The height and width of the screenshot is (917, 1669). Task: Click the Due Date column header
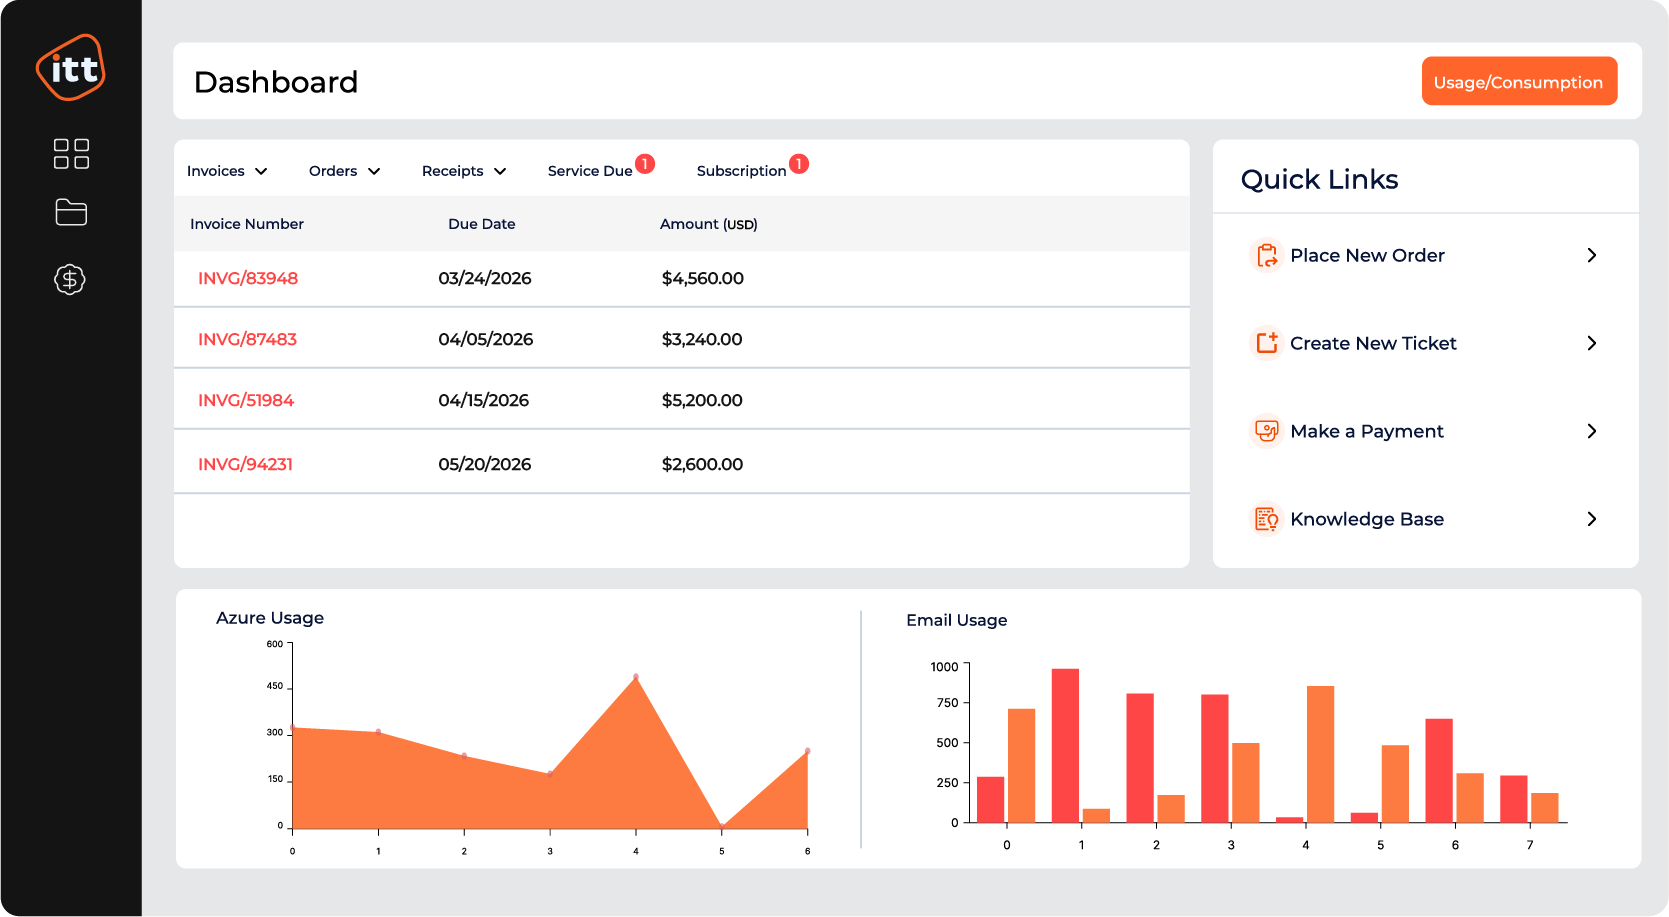pyautogui.click(x=482, y=224)
